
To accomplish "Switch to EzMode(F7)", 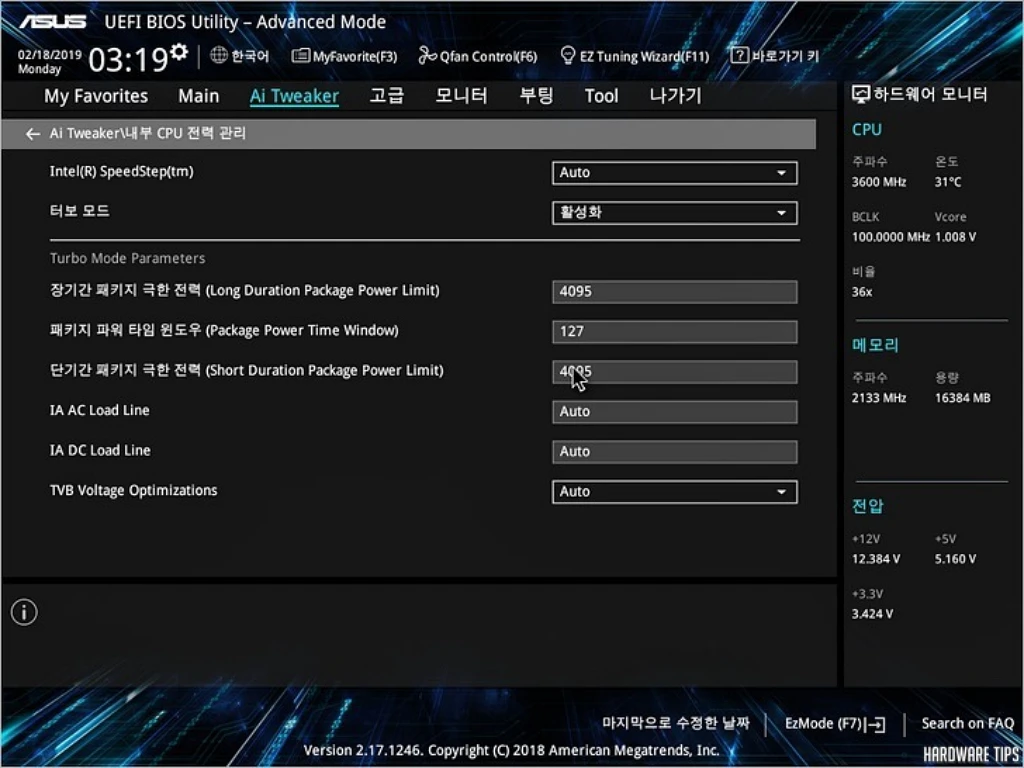I will point(835,724).
